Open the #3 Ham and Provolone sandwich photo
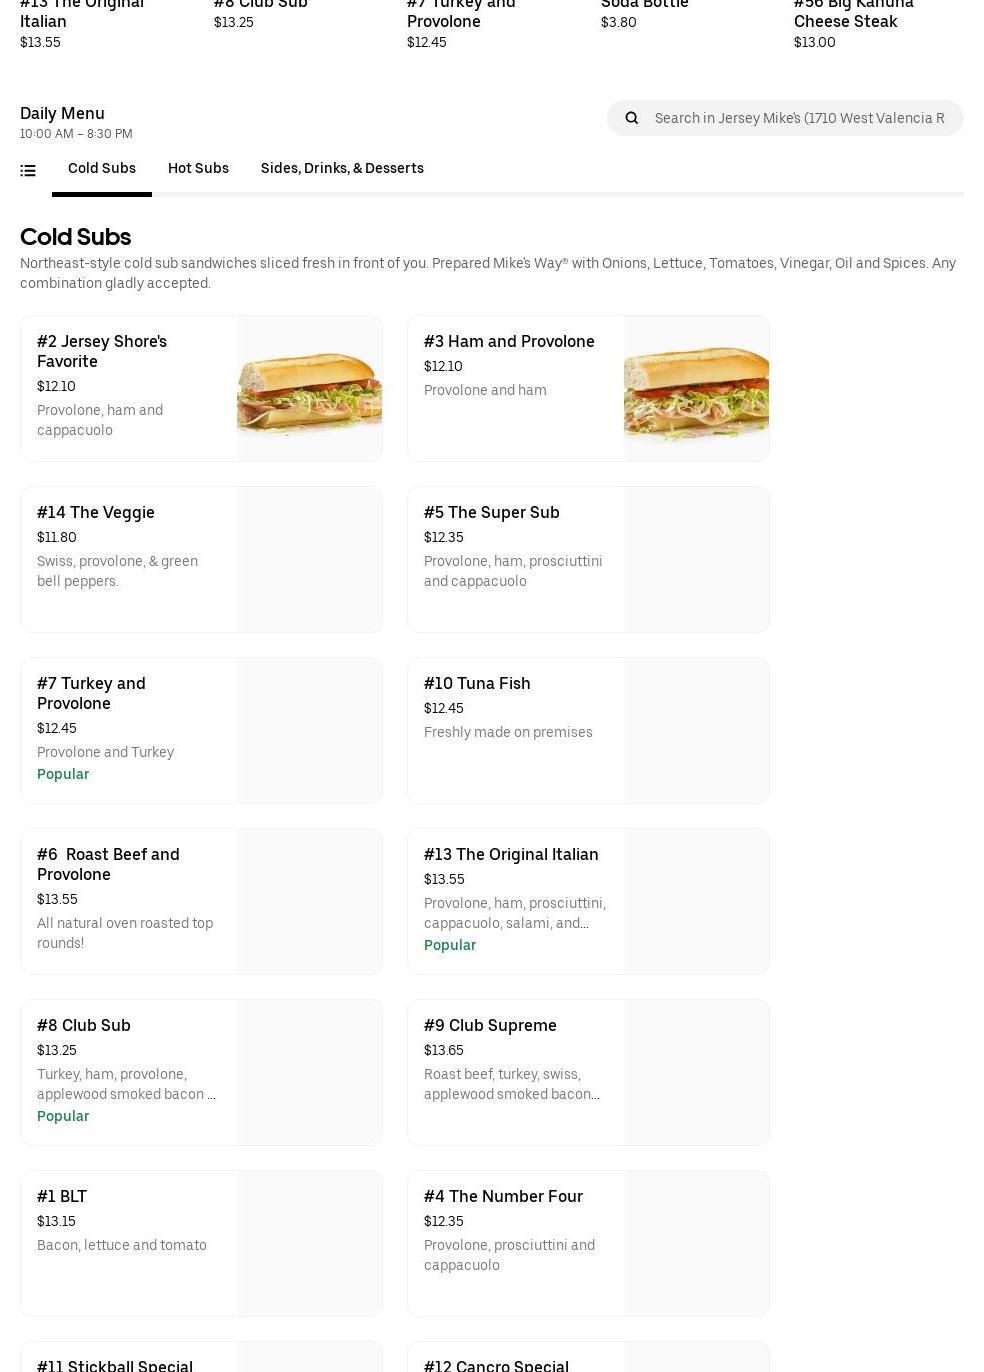Image resolution: width=984 pixels, height=1372 pixels. pyautogui.click(x=696, y=389)
